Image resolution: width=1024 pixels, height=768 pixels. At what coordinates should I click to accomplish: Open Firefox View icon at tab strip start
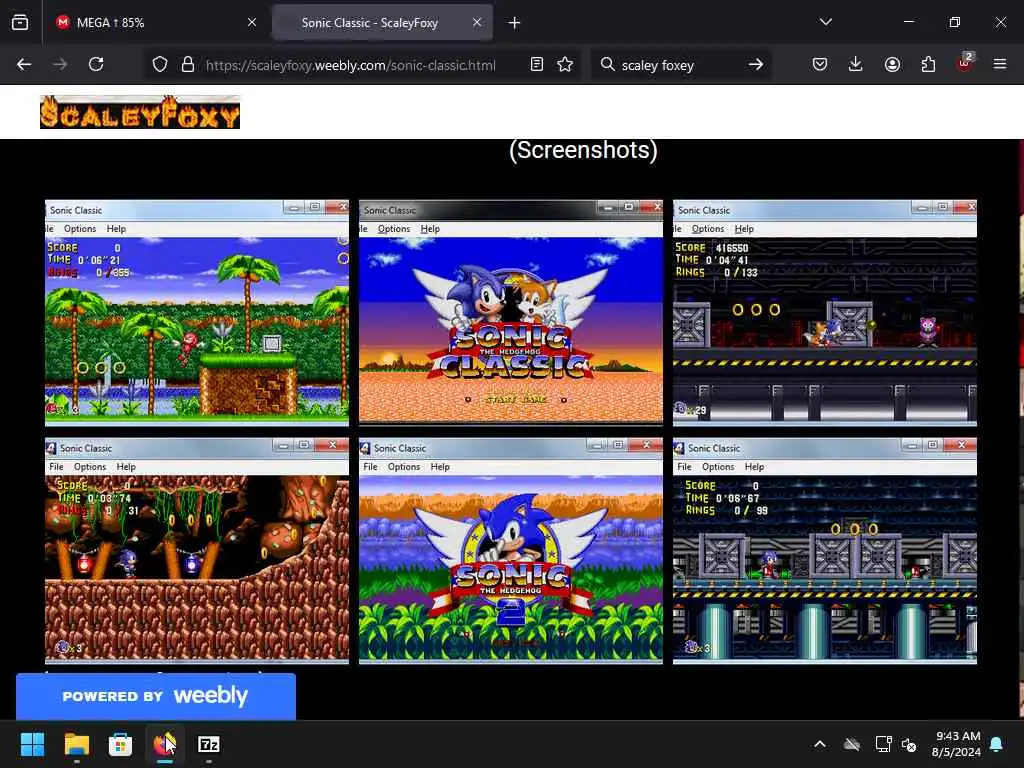click(x=20, y=22)
